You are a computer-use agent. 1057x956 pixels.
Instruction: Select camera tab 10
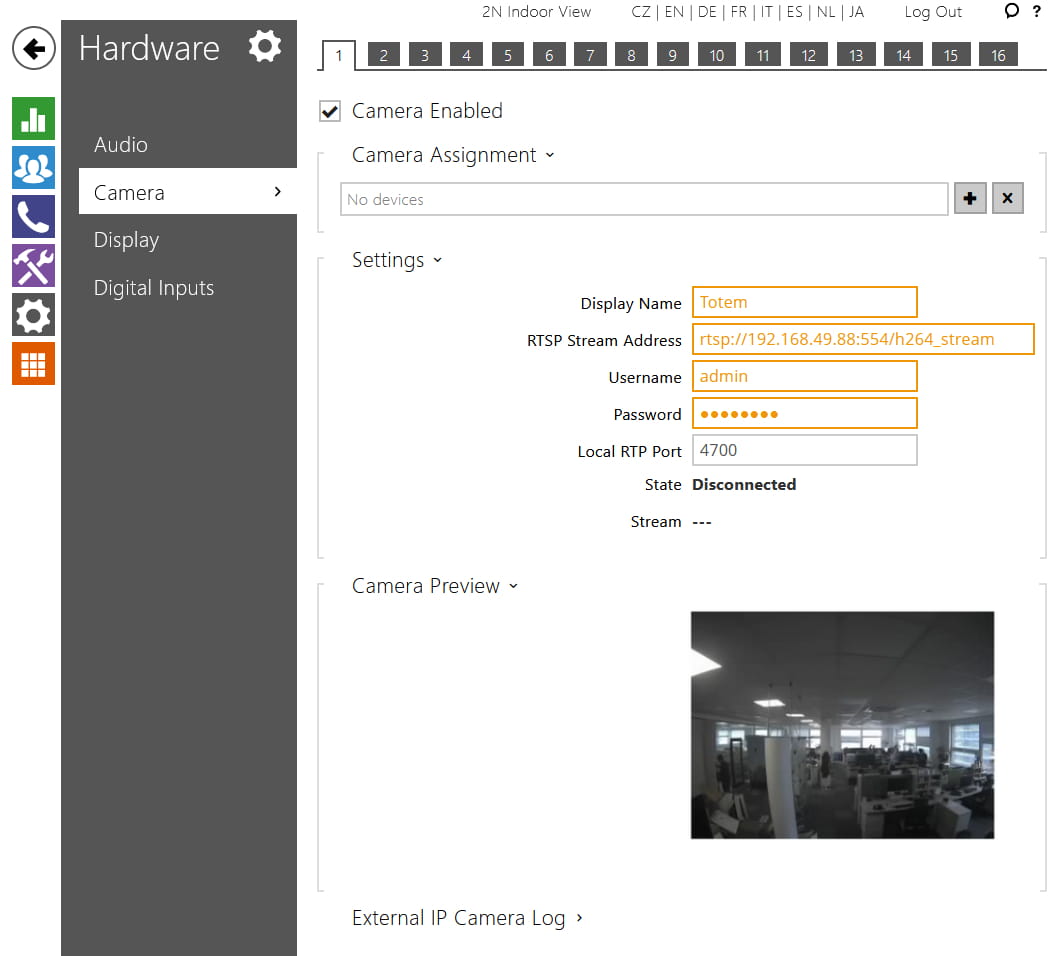point(717,55)
